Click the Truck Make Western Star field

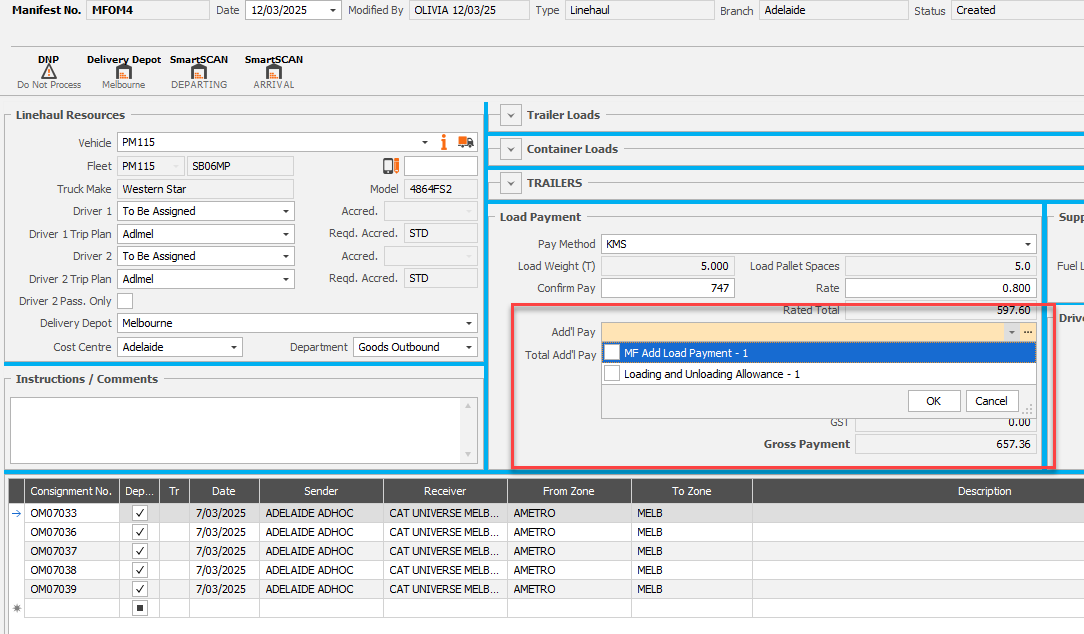pos(205,189)
